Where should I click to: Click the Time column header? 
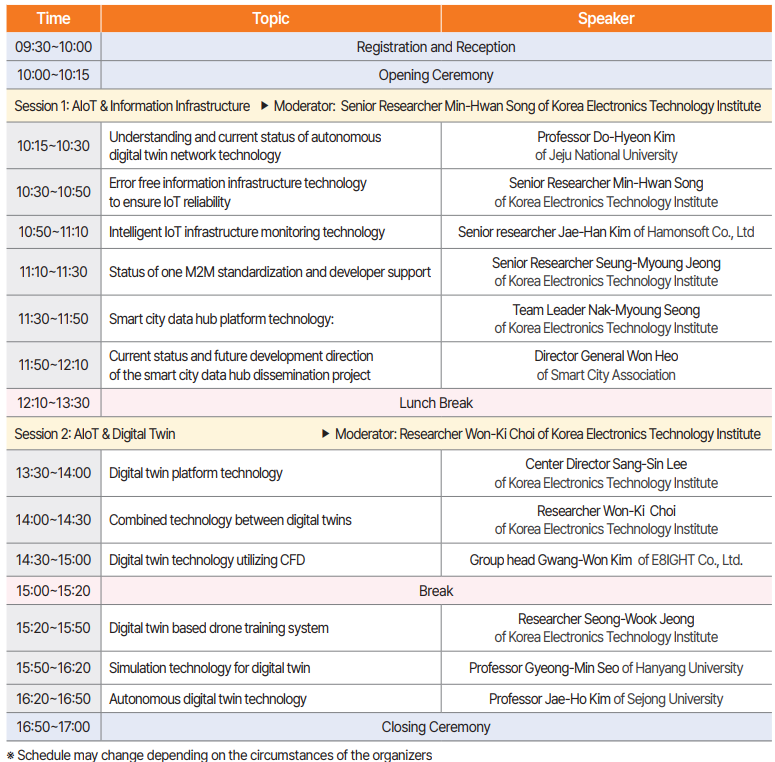click(53, 18)
